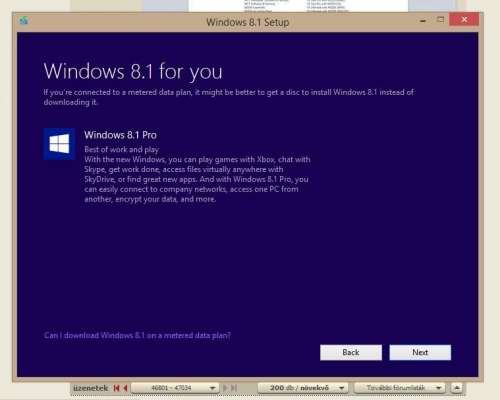Click the Windows 8.1 Pro logo tile
Screen dimensions: 500x400
pyautogui.click(x=59, y=144)
